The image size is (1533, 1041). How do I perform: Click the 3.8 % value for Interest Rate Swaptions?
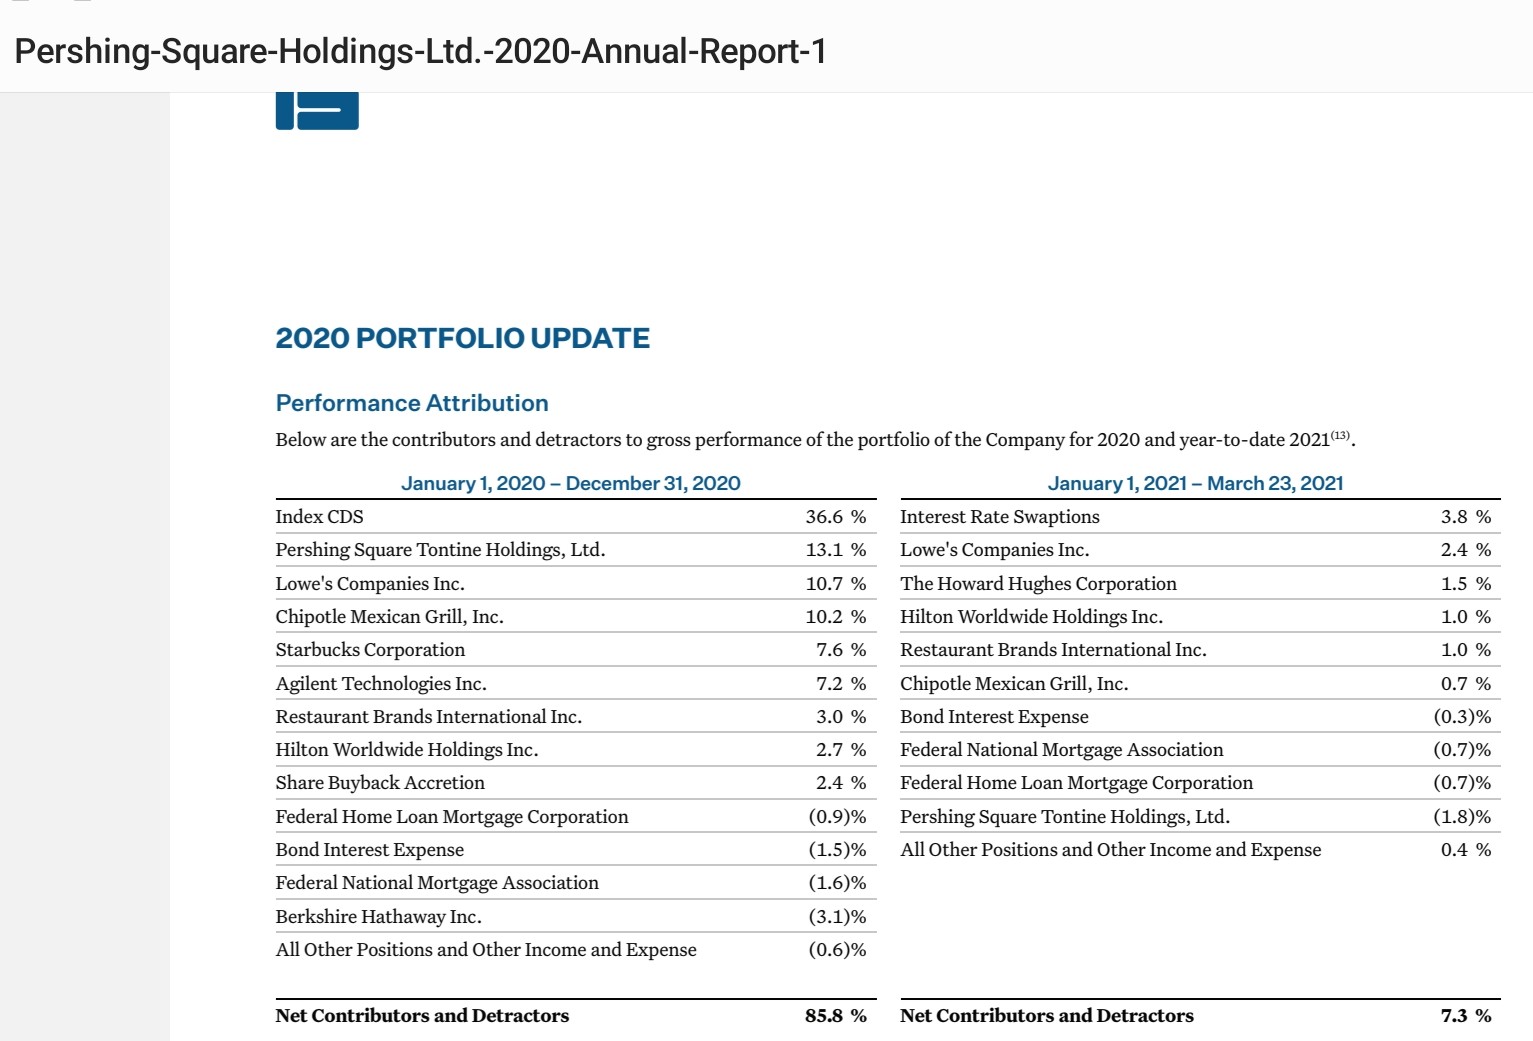tap(1466, 516)
